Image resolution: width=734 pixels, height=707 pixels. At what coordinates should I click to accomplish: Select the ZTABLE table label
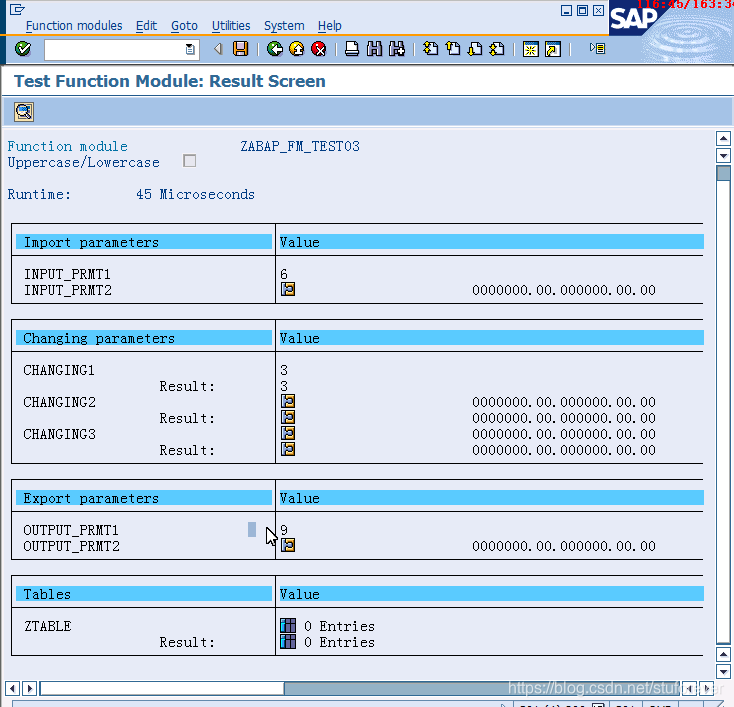point(47,626)
